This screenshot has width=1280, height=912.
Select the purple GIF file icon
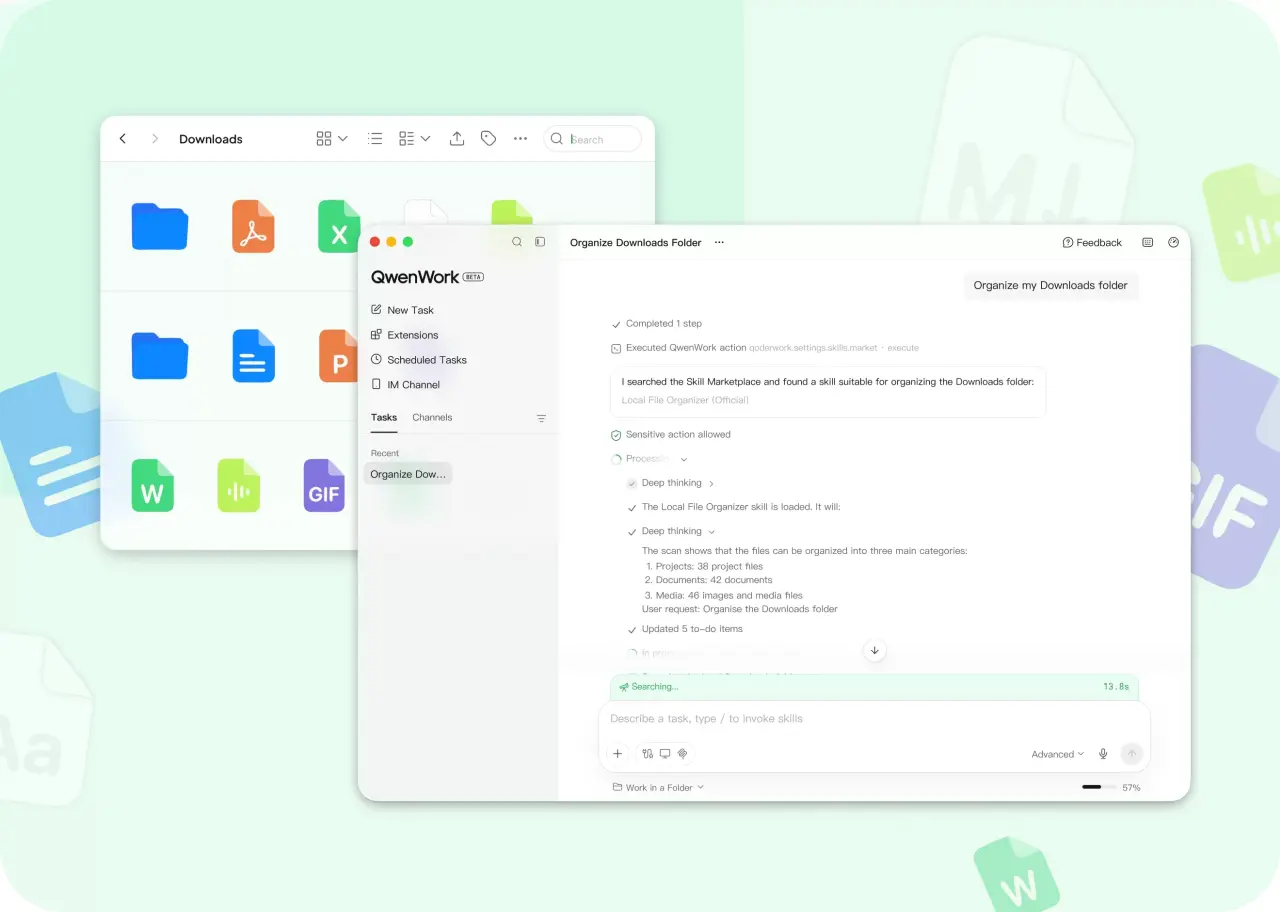point(324,486)
